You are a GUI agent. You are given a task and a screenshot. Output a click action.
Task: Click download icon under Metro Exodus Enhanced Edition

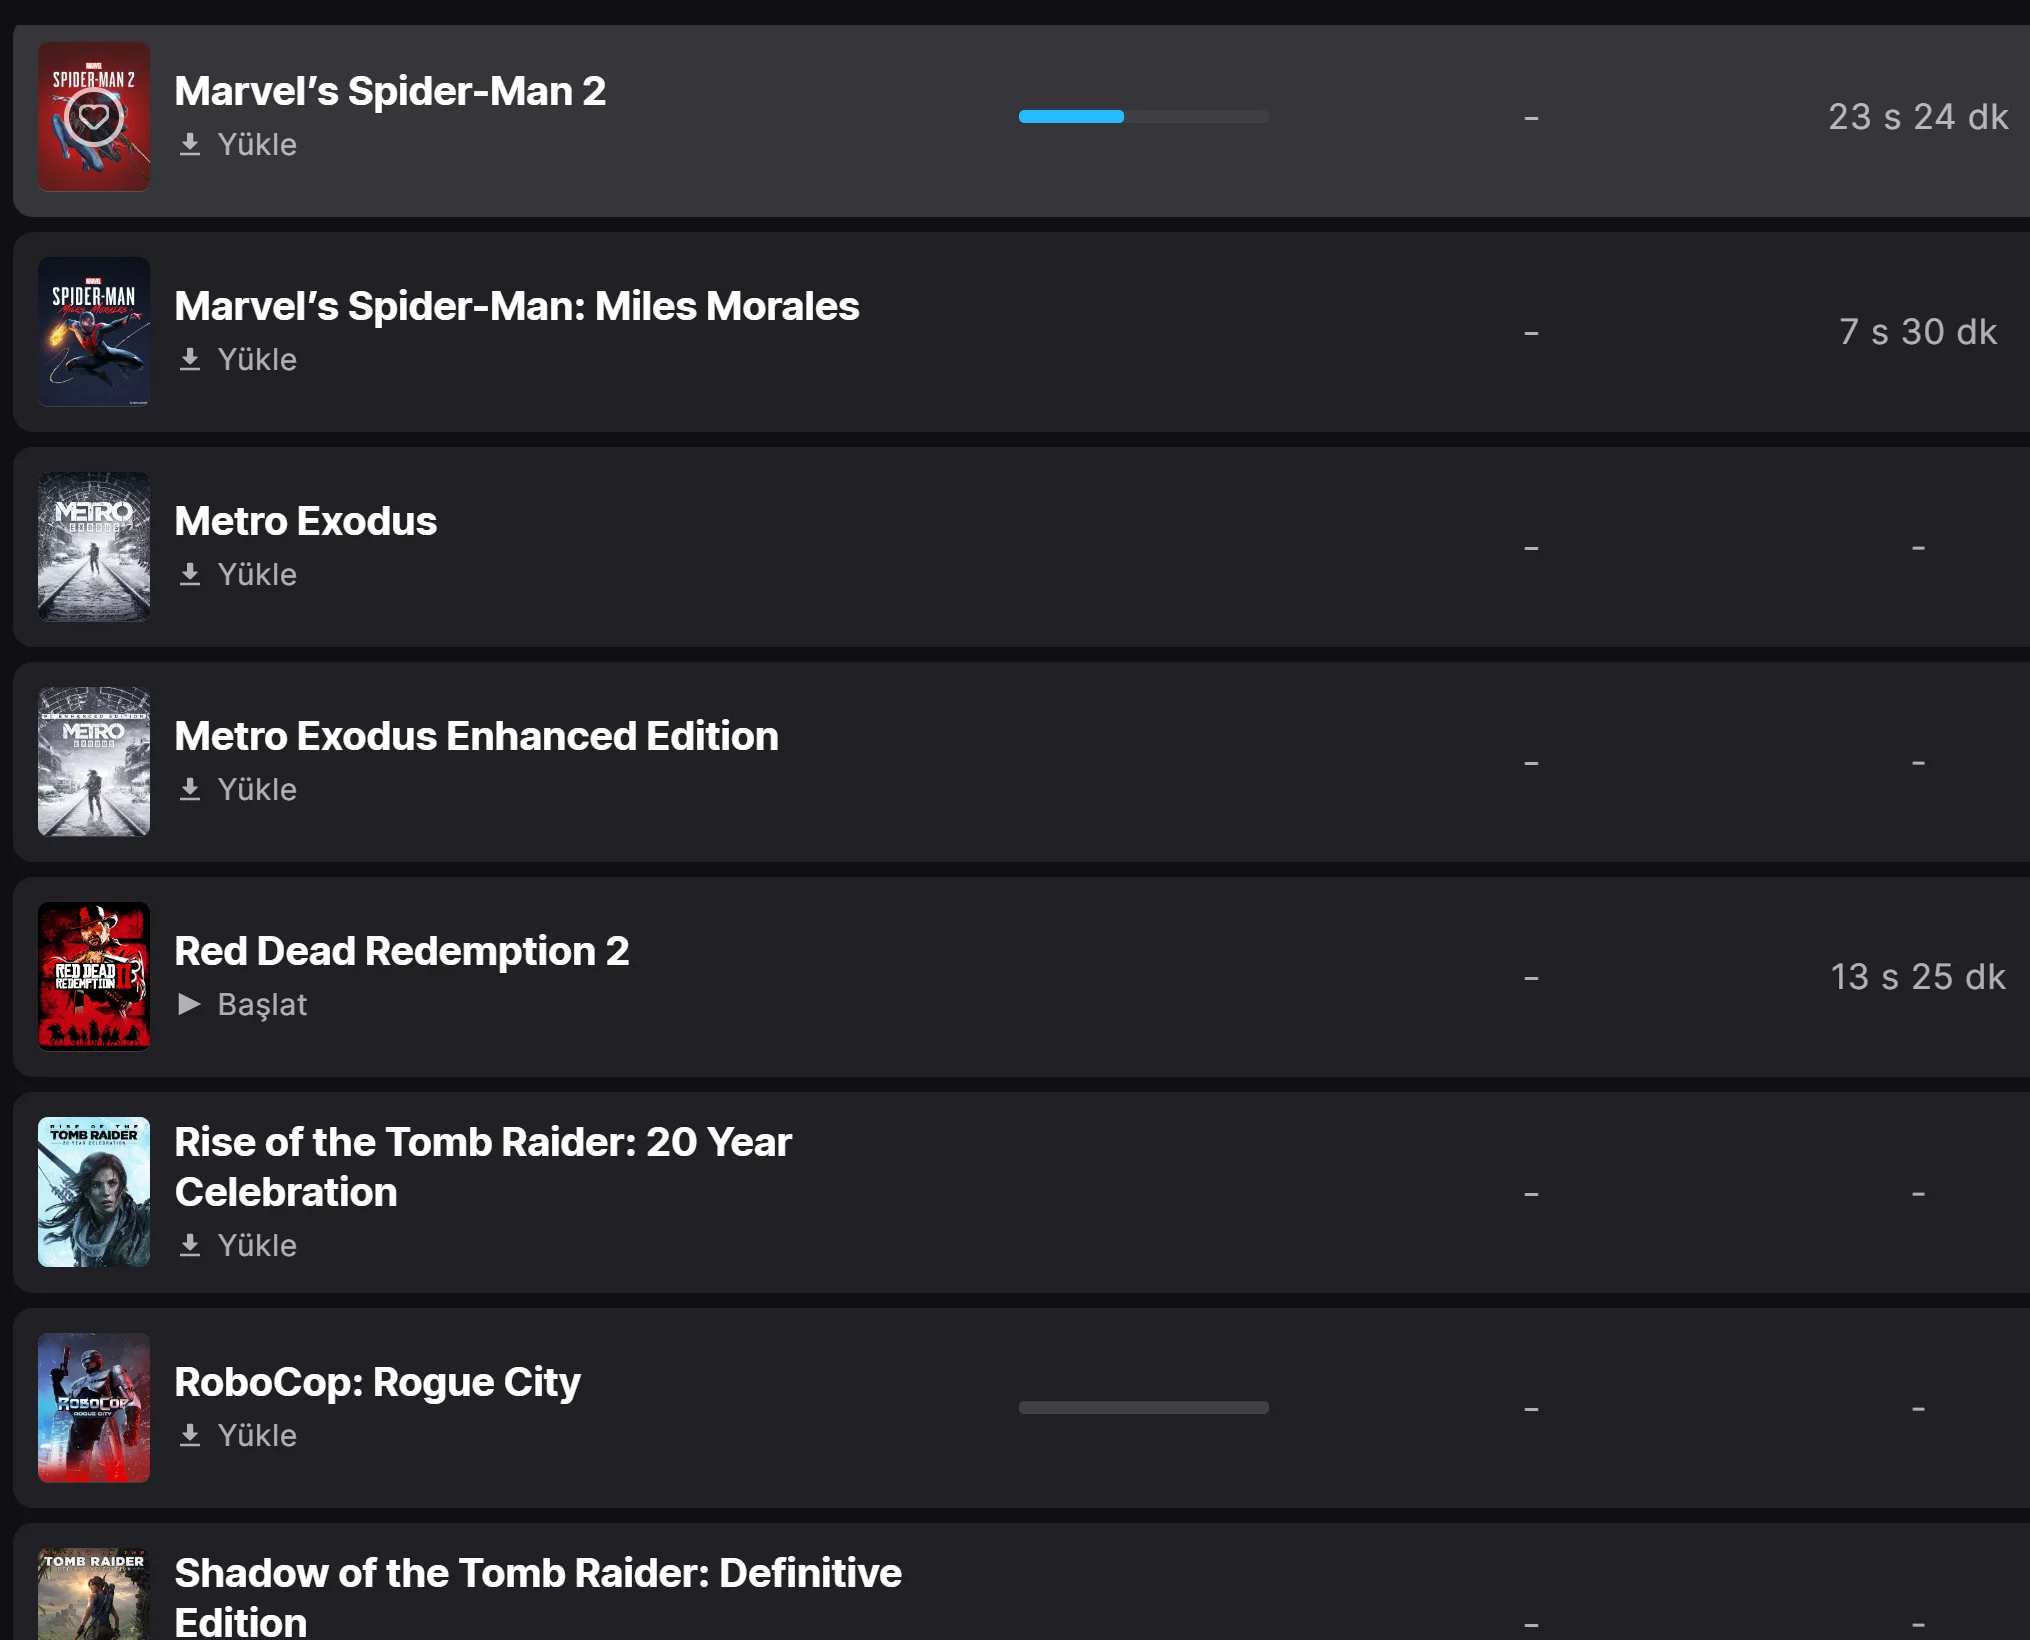190,790
